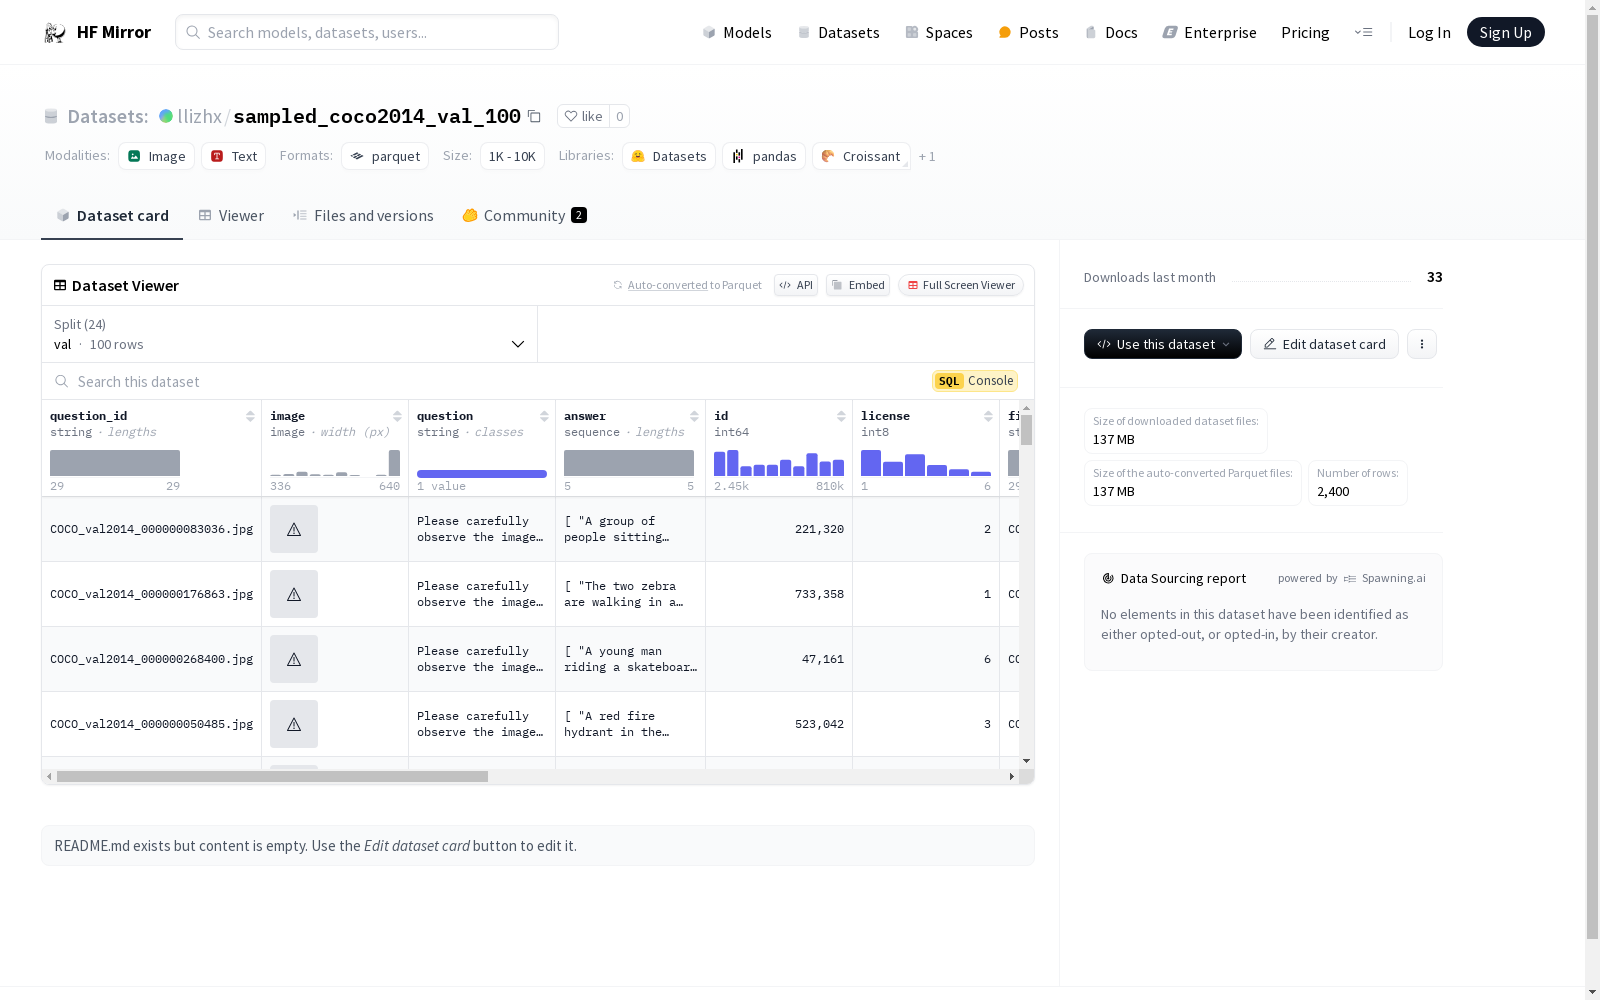Select the pandas library tag

pos(764,157)
